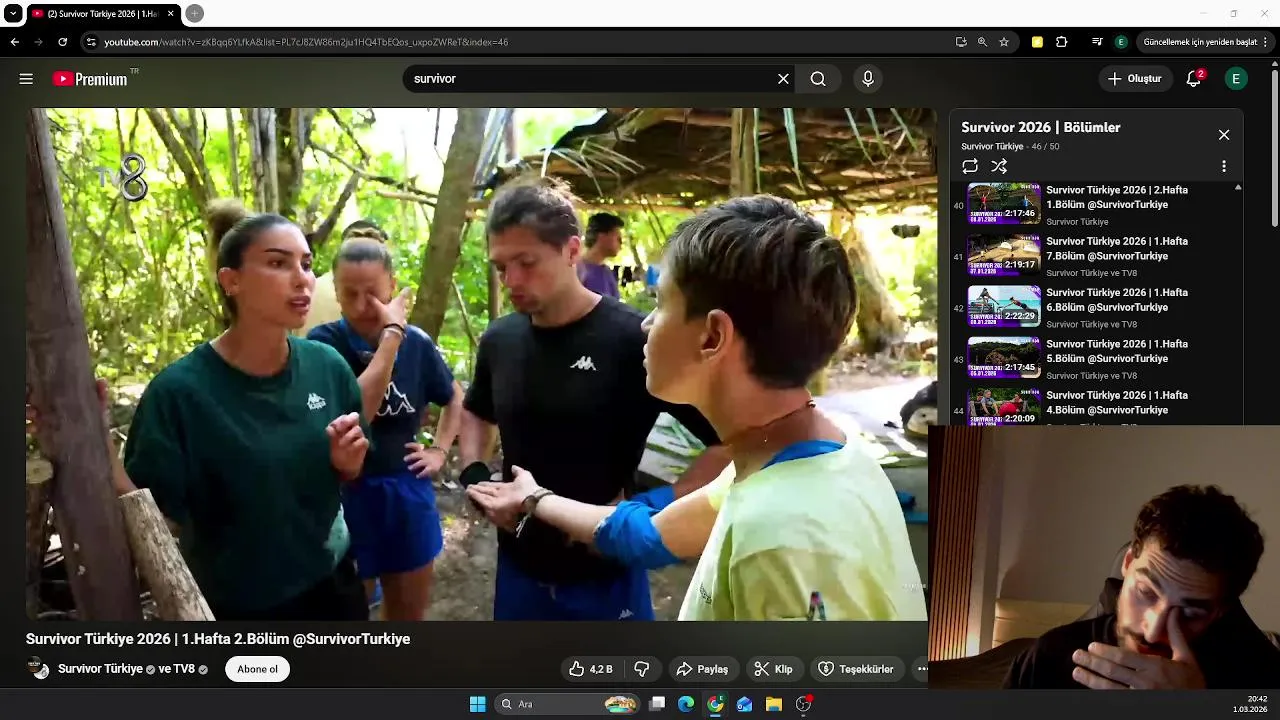
Task: Click the Oluştur create button
Action: point(1135,79)
